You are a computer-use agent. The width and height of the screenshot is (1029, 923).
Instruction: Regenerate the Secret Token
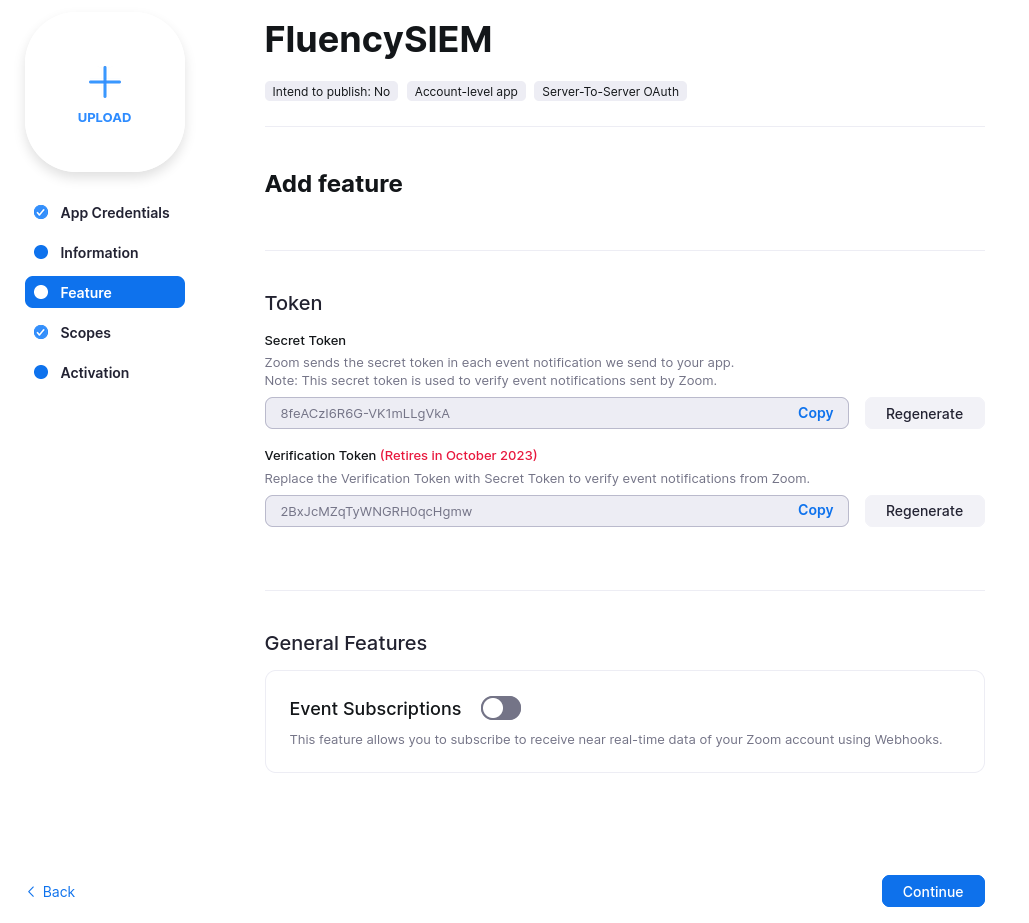[924, 414]
